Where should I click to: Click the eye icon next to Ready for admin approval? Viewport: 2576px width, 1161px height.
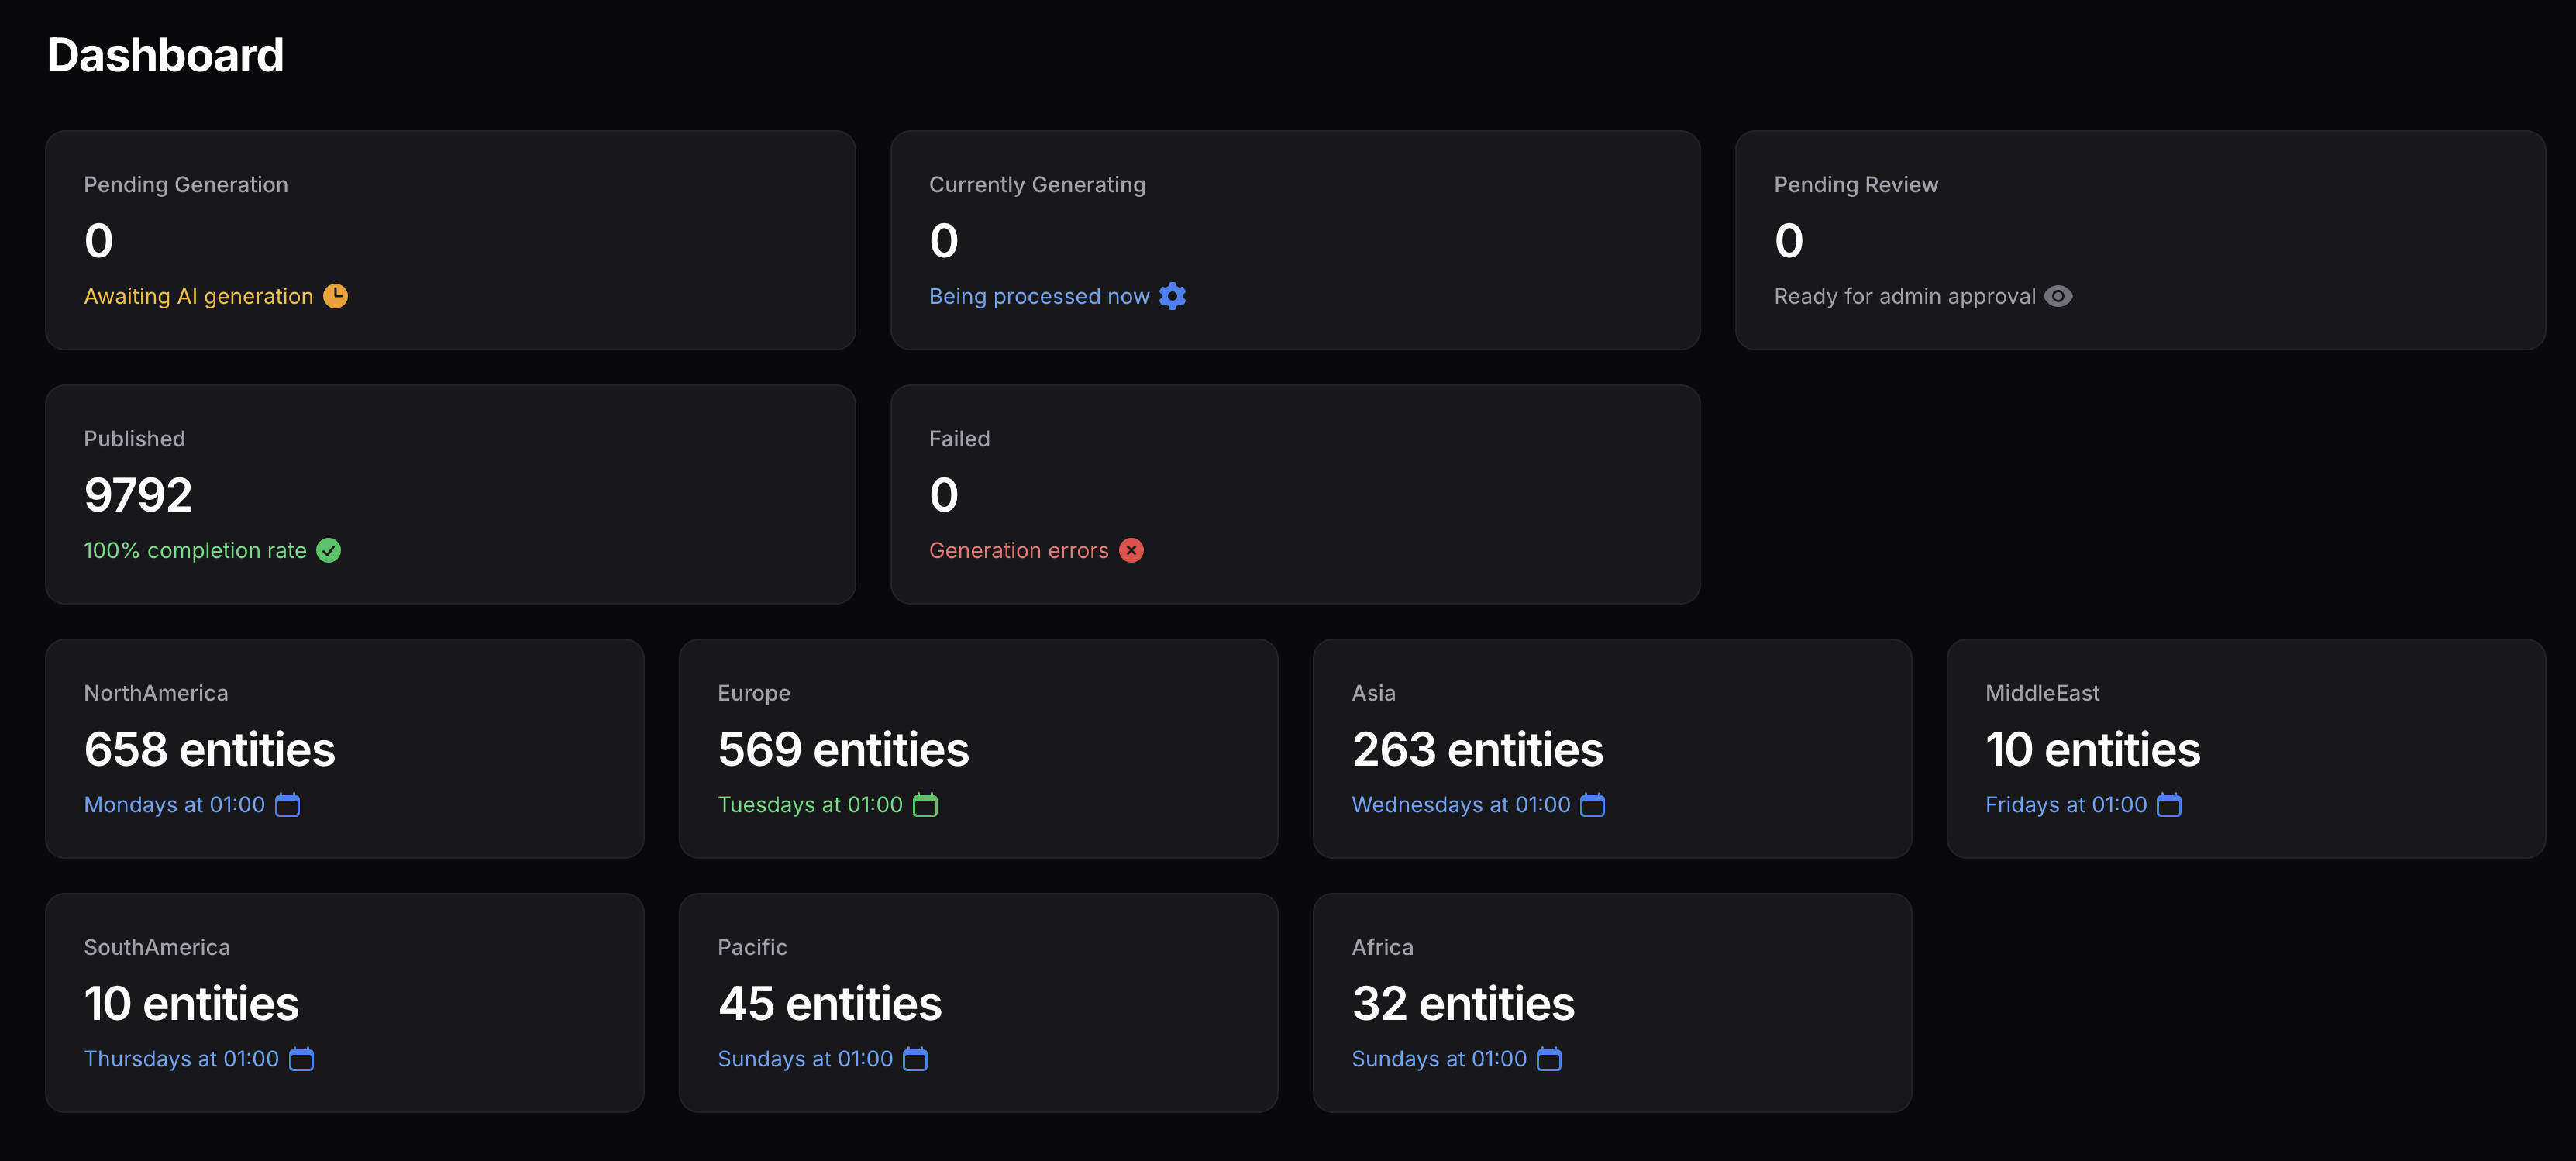[2058, 296]
